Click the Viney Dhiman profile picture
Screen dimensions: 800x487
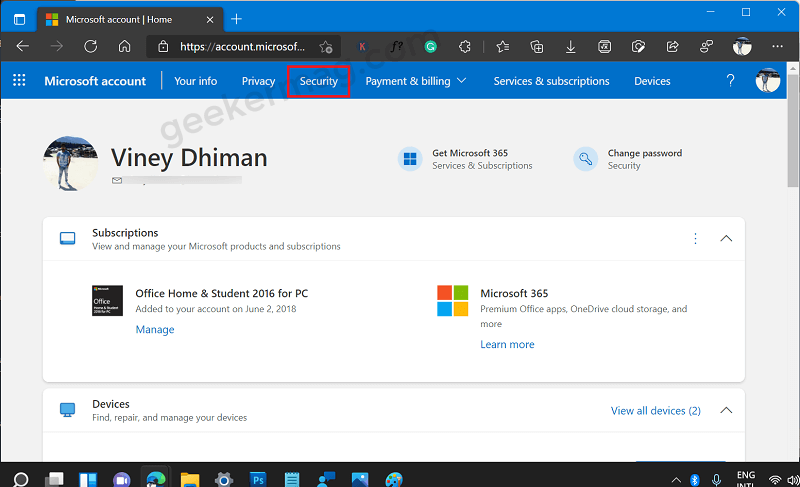coord(70,163)
